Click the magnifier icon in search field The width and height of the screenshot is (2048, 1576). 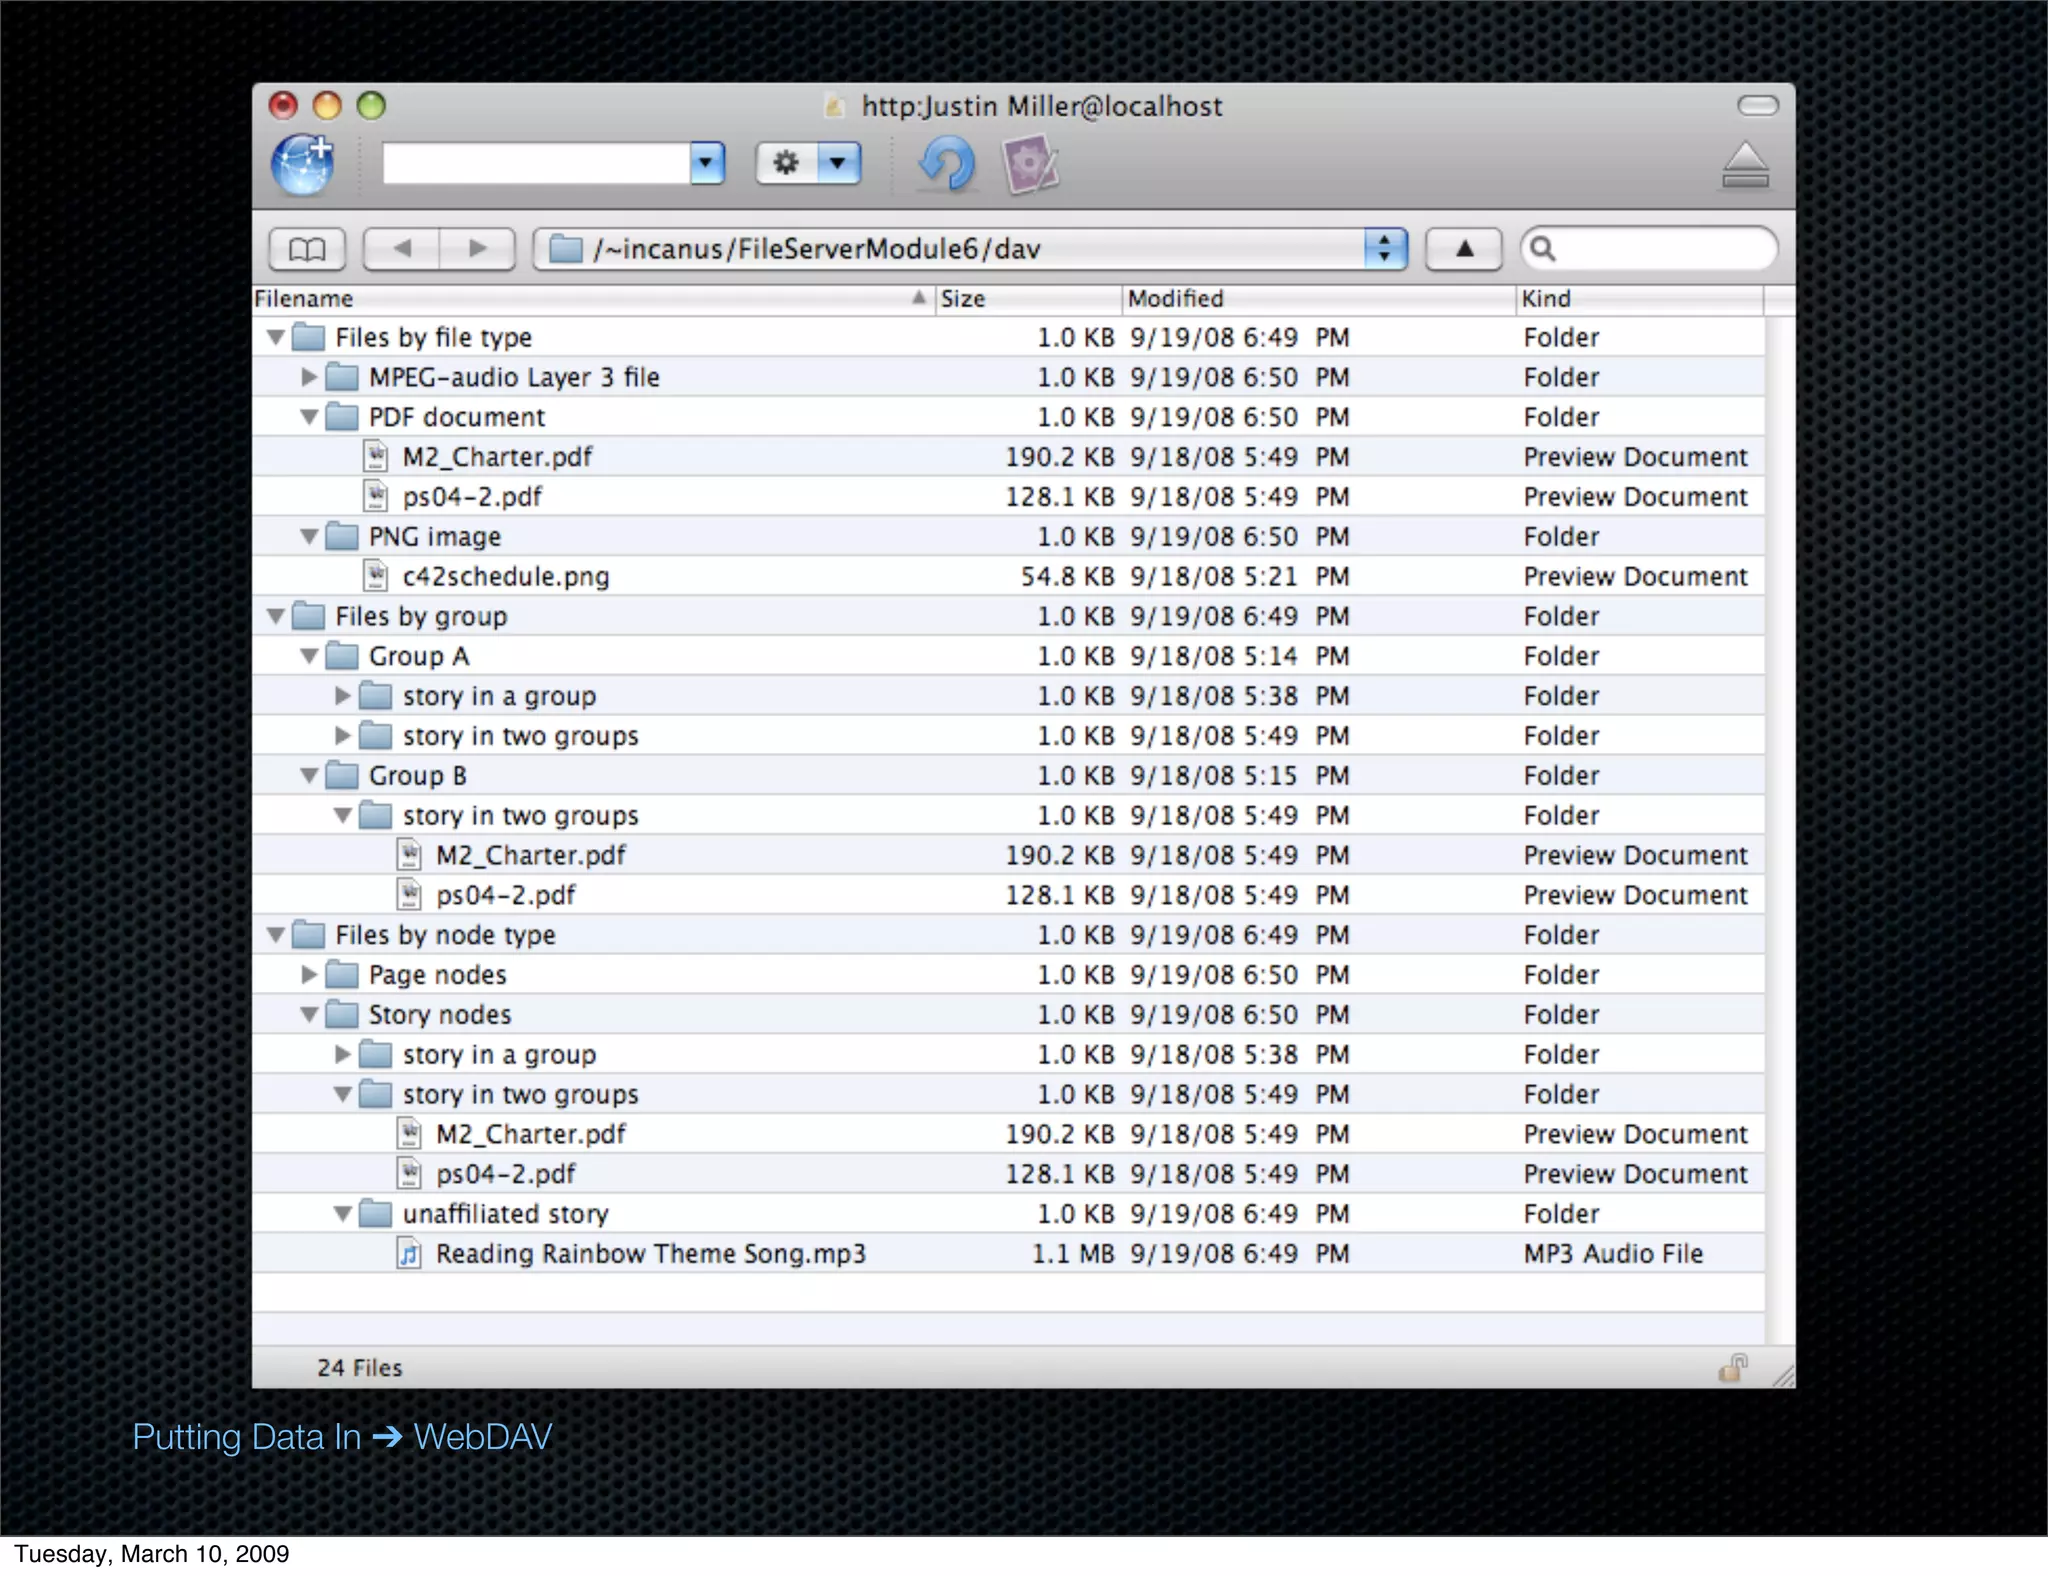(1543, 249)
